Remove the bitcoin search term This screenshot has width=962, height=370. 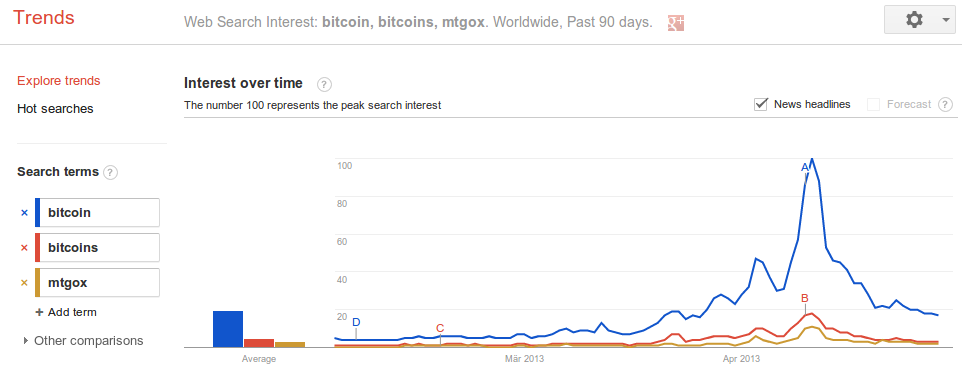25,213
